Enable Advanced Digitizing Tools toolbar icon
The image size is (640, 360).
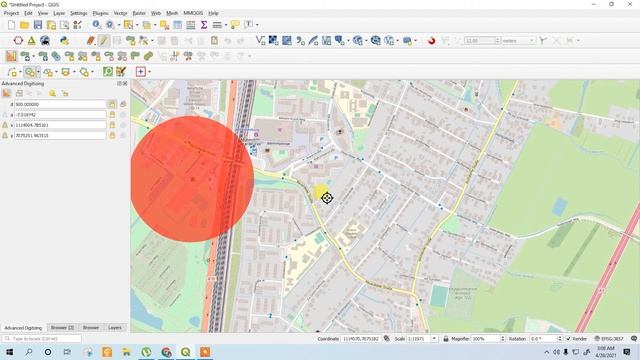pos(11,56)
